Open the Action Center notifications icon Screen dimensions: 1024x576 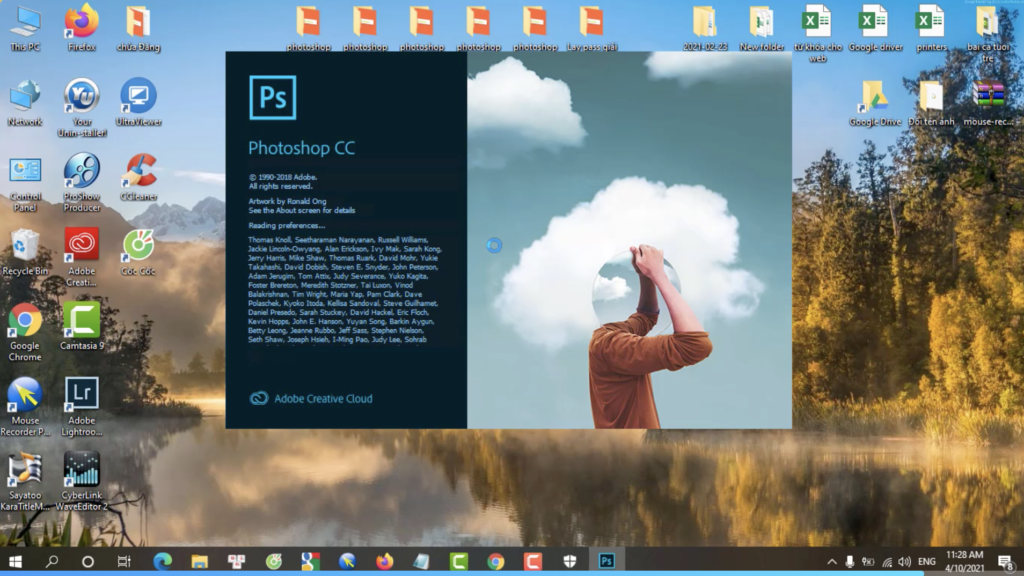pos(1006,562)
